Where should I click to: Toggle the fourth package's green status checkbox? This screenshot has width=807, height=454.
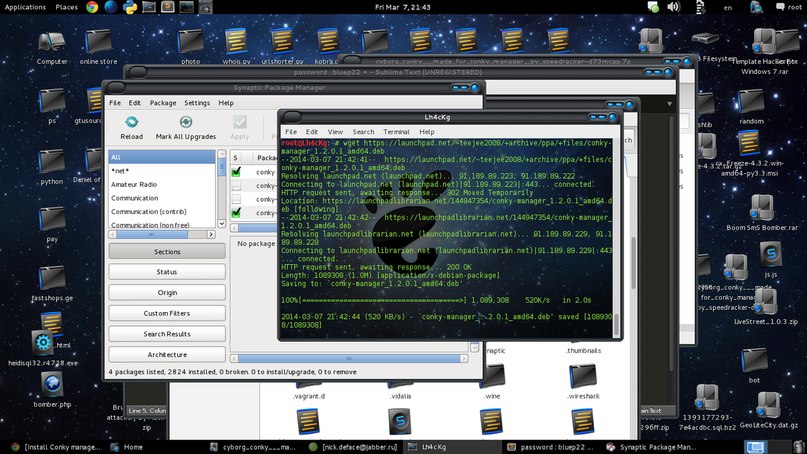click(x=236, y=213)
